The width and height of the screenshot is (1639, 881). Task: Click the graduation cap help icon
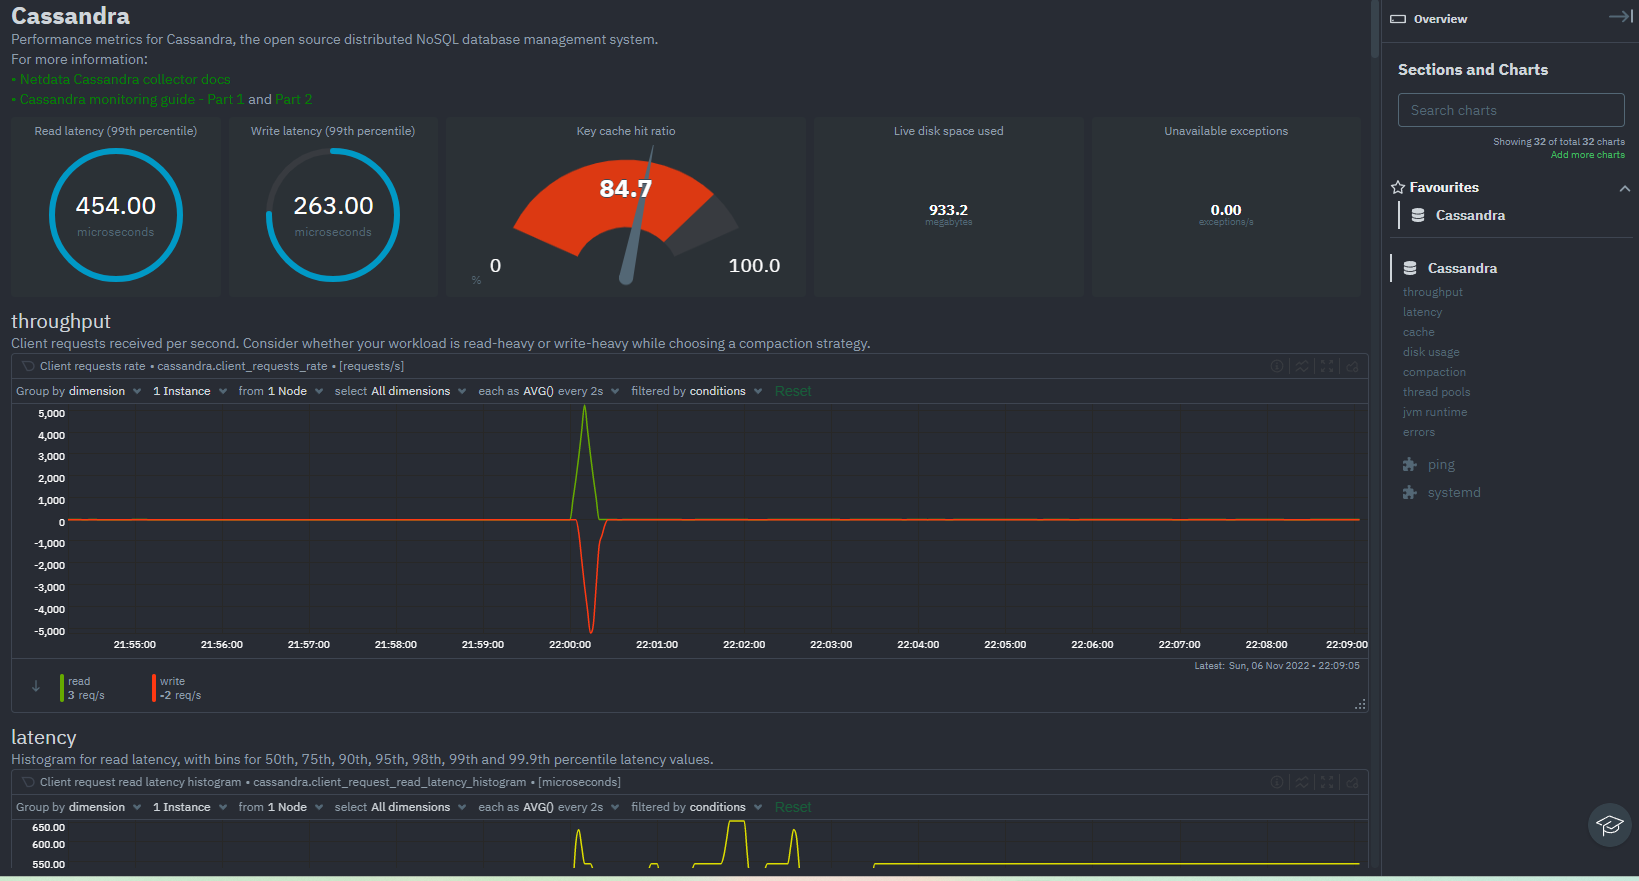click(x=1609, y=825)
